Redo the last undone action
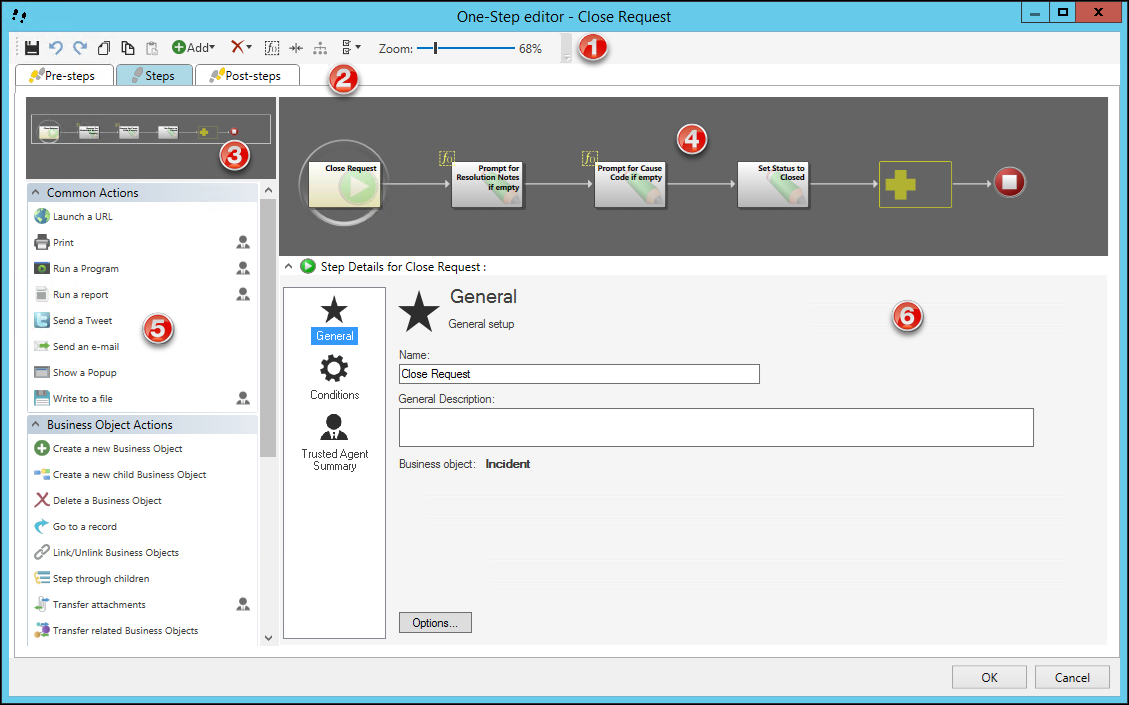 [79, 47]
